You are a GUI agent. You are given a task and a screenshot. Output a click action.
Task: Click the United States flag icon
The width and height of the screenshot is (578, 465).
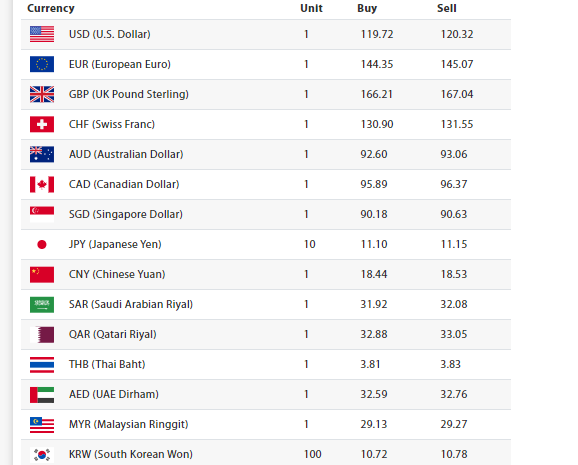pos(42,34)
